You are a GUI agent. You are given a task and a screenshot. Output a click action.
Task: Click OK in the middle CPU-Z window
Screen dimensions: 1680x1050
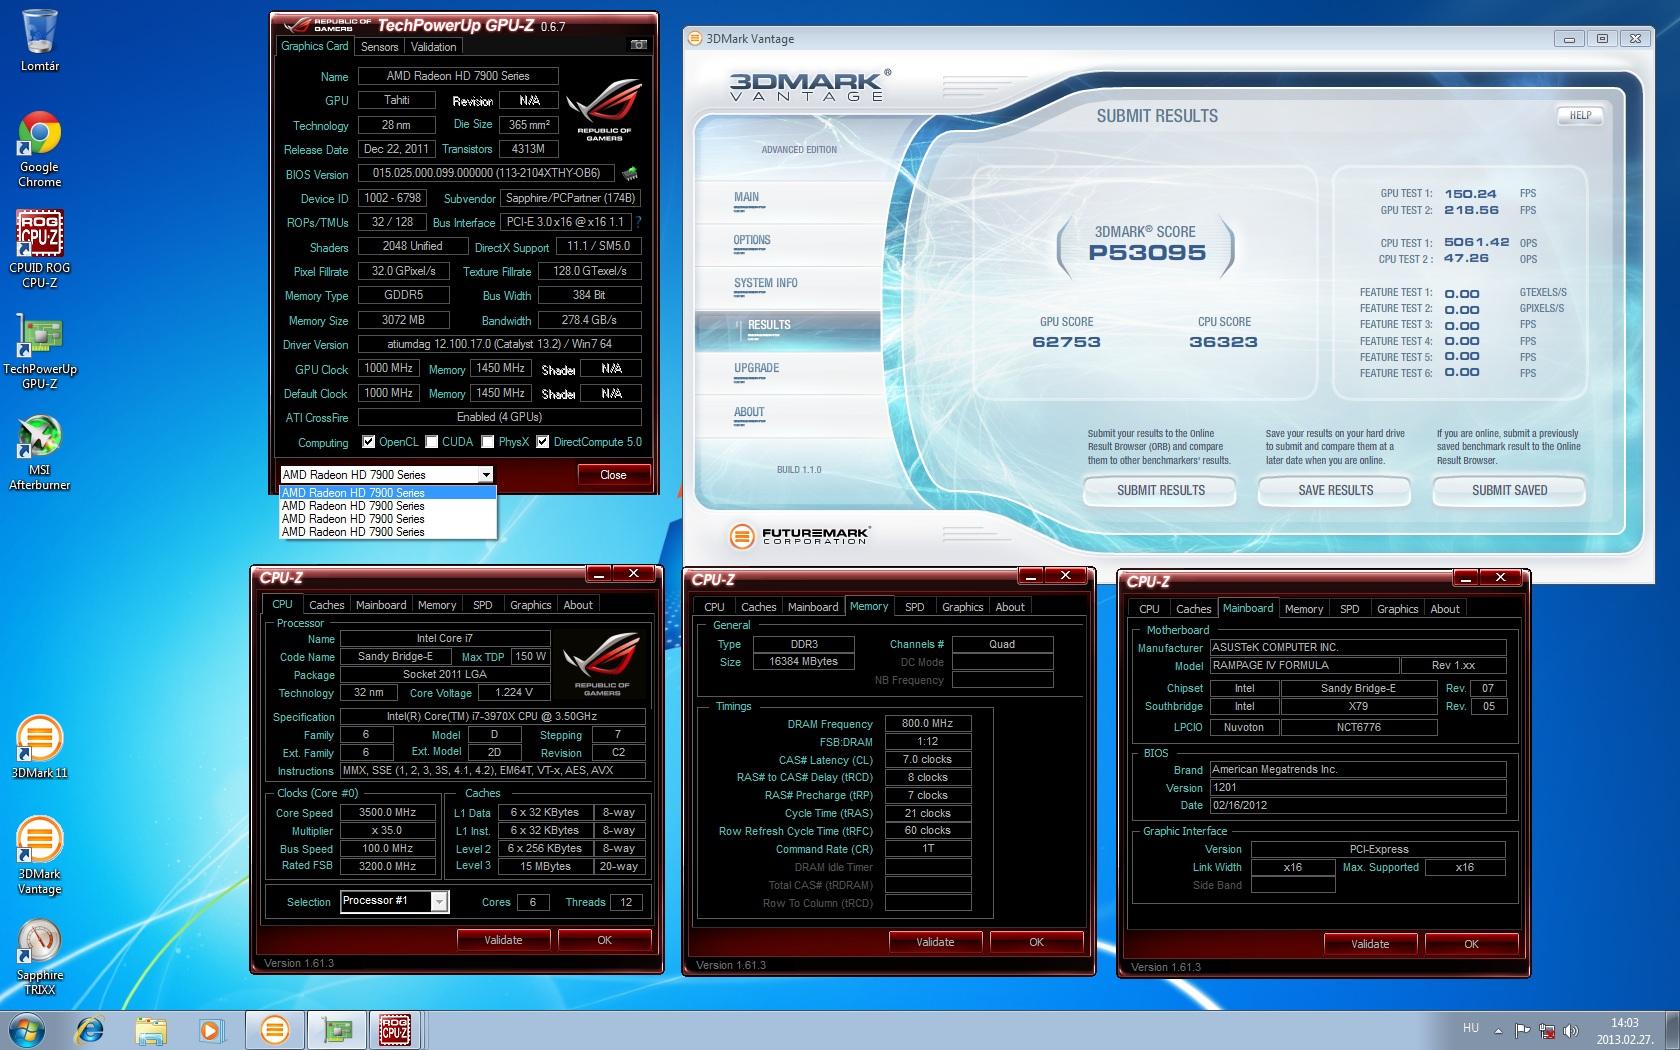pyautogui.click(x=1036, y=942)
